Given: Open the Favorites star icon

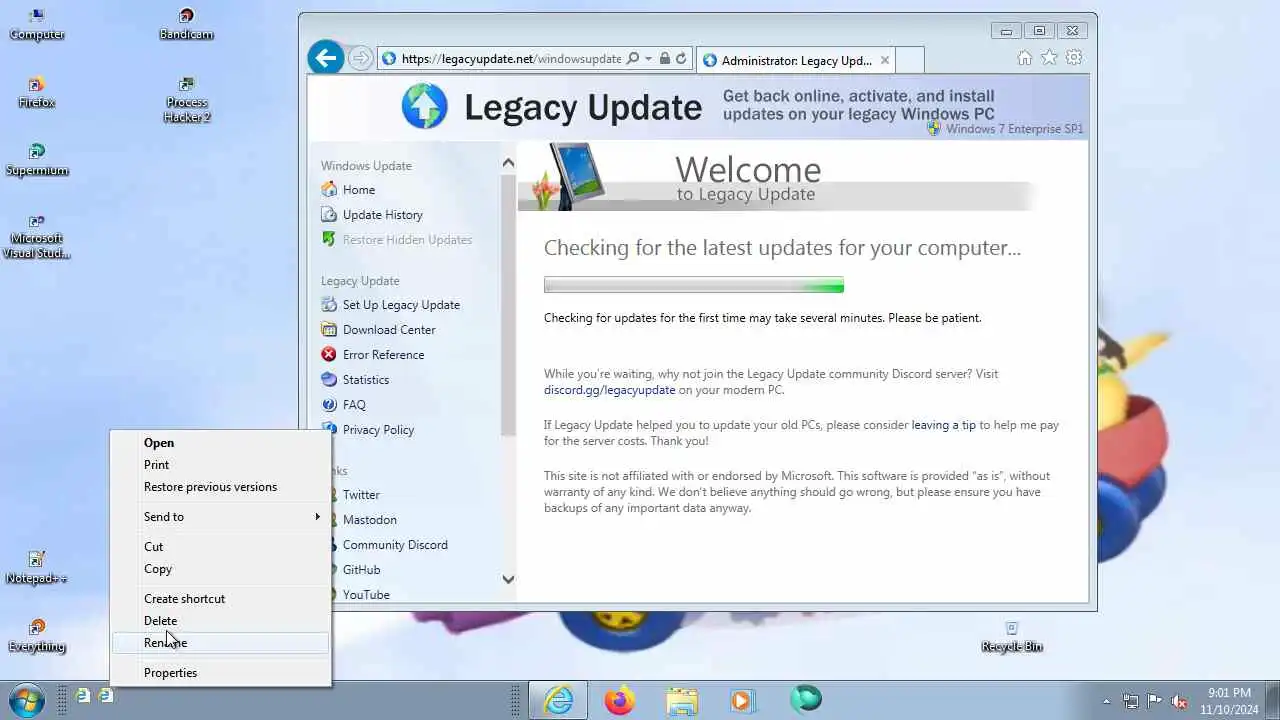Looking at the screenshot, I should [x=1049, y=58].
